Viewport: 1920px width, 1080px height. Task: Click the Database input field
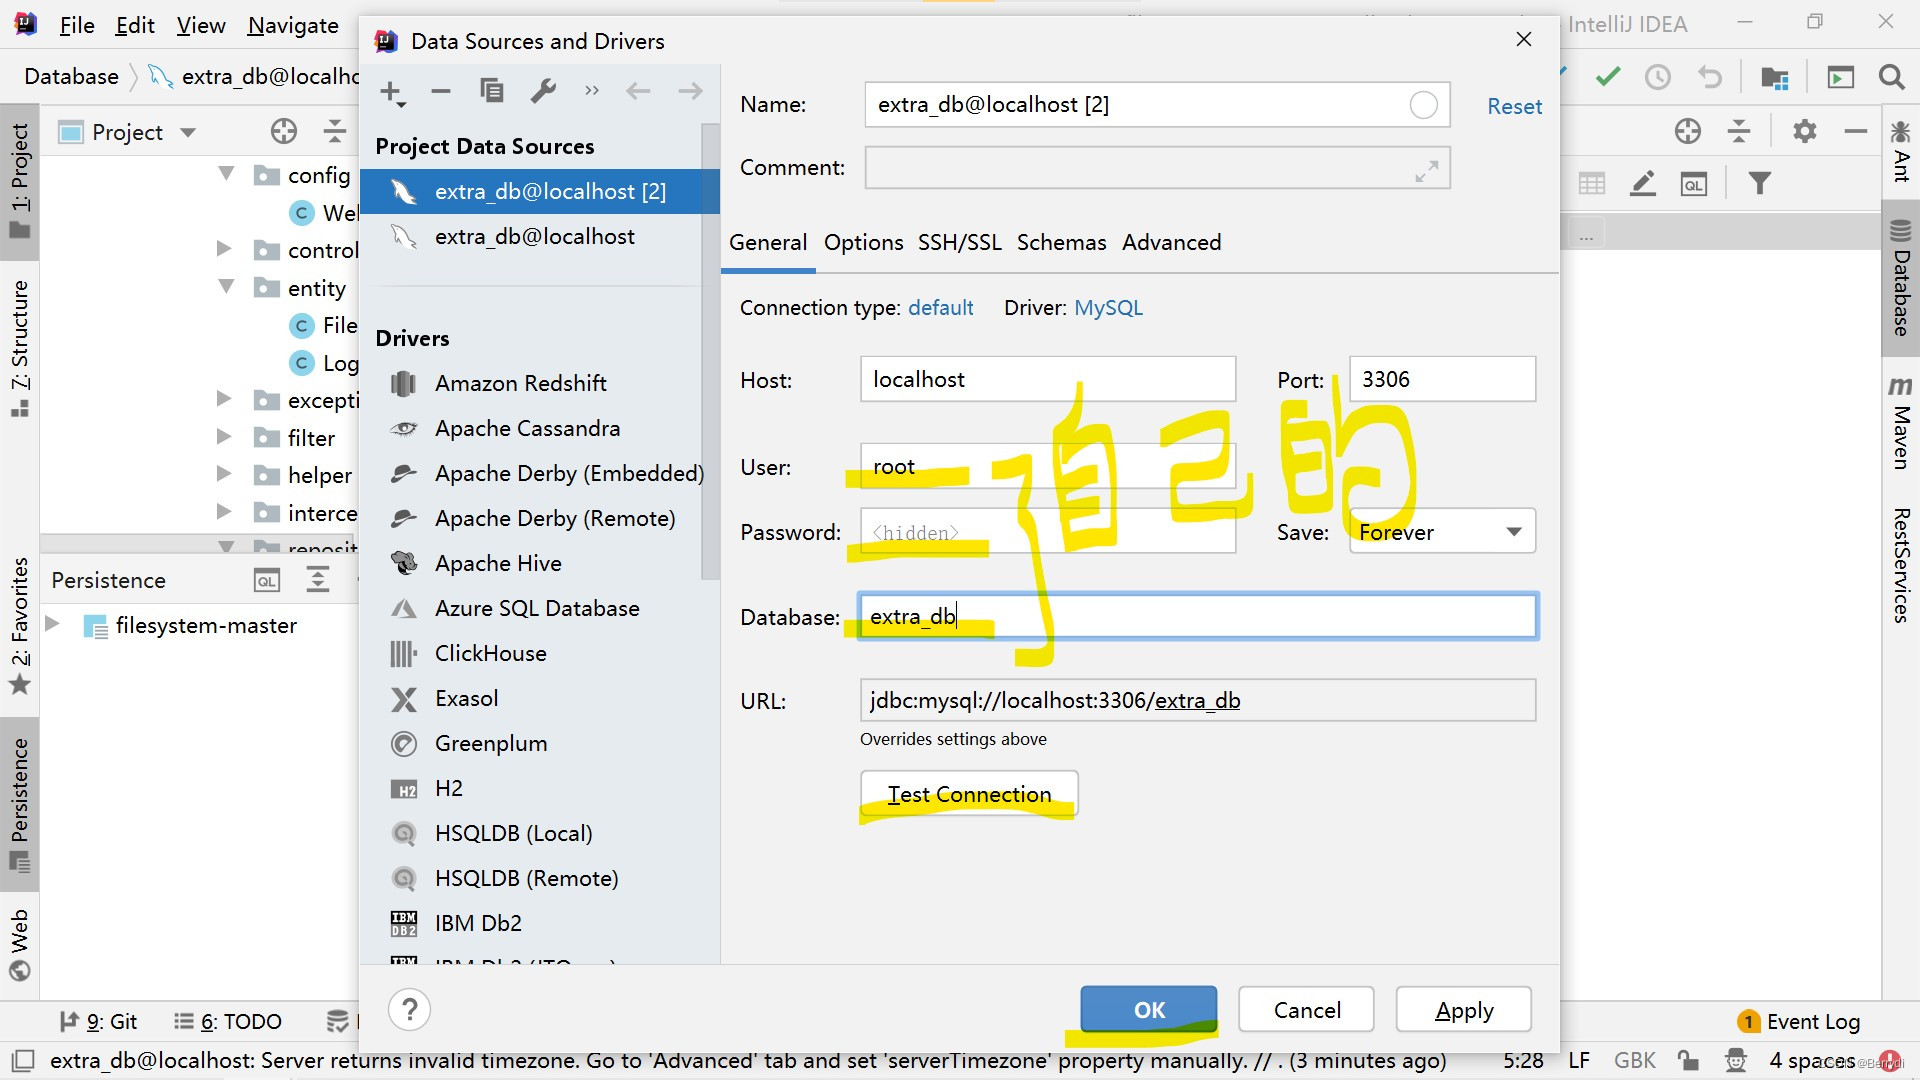coord(1196,616)
